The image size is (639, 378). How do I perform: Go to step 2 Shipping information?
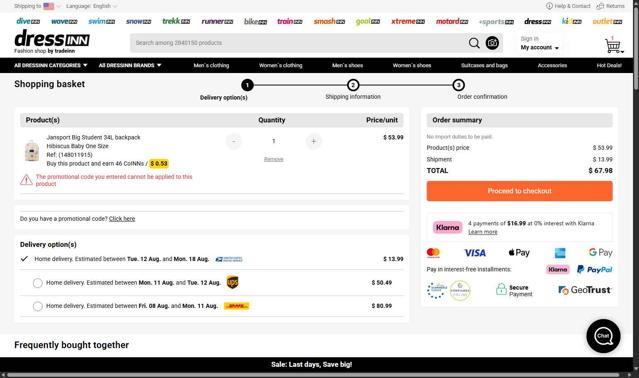pos(353,85)
